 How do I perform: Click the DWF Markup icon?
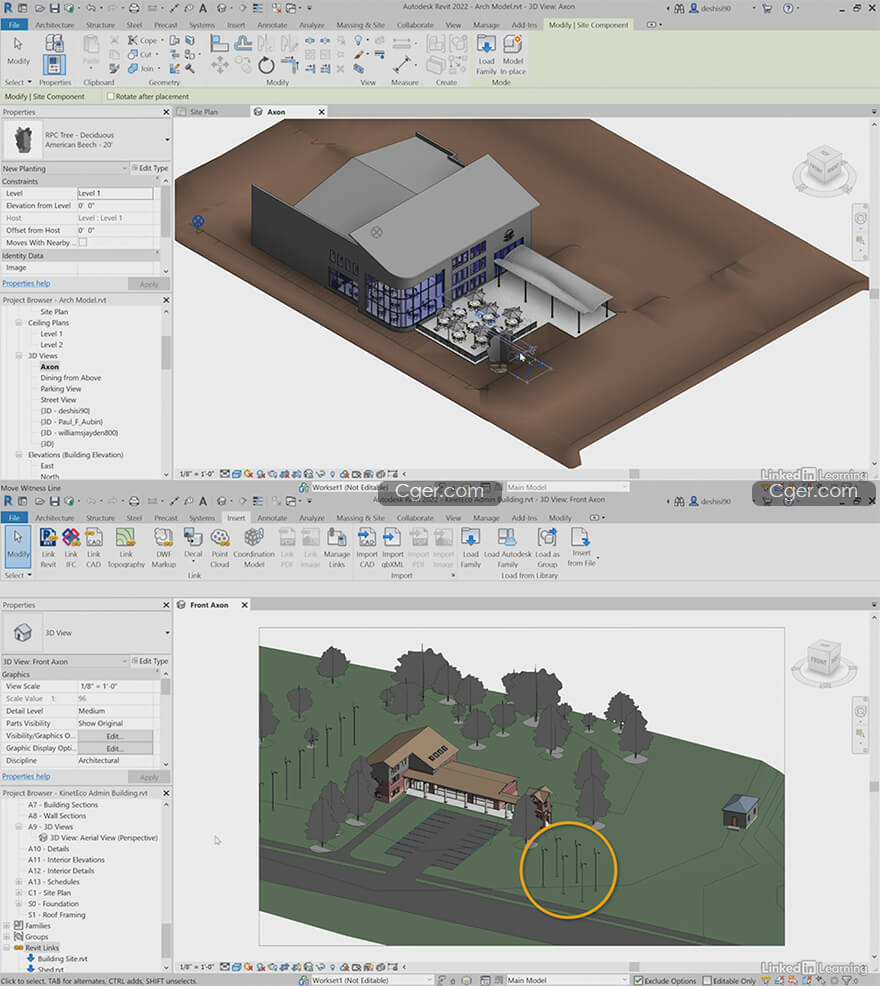point(164,546)
